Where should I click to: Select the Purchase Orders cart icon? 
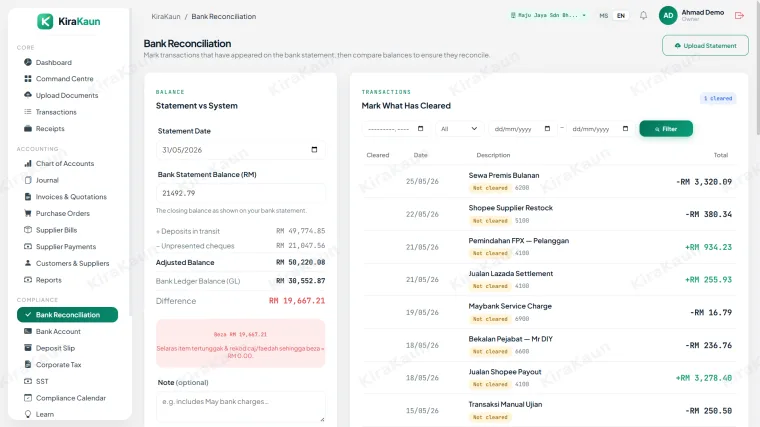28,213
